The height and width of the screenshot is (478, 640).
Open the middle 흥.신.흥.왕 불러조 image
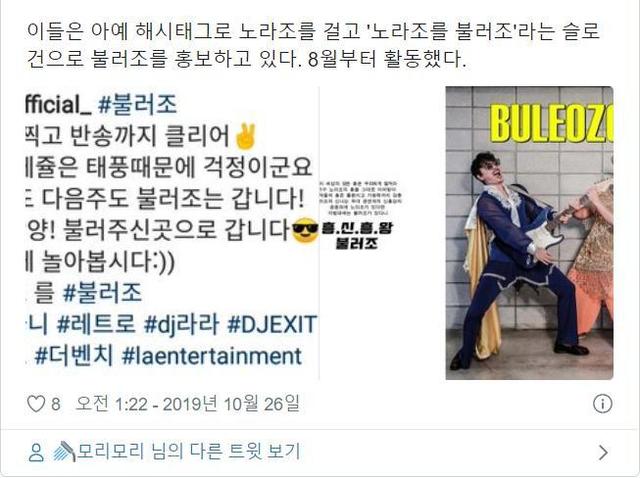358,215
